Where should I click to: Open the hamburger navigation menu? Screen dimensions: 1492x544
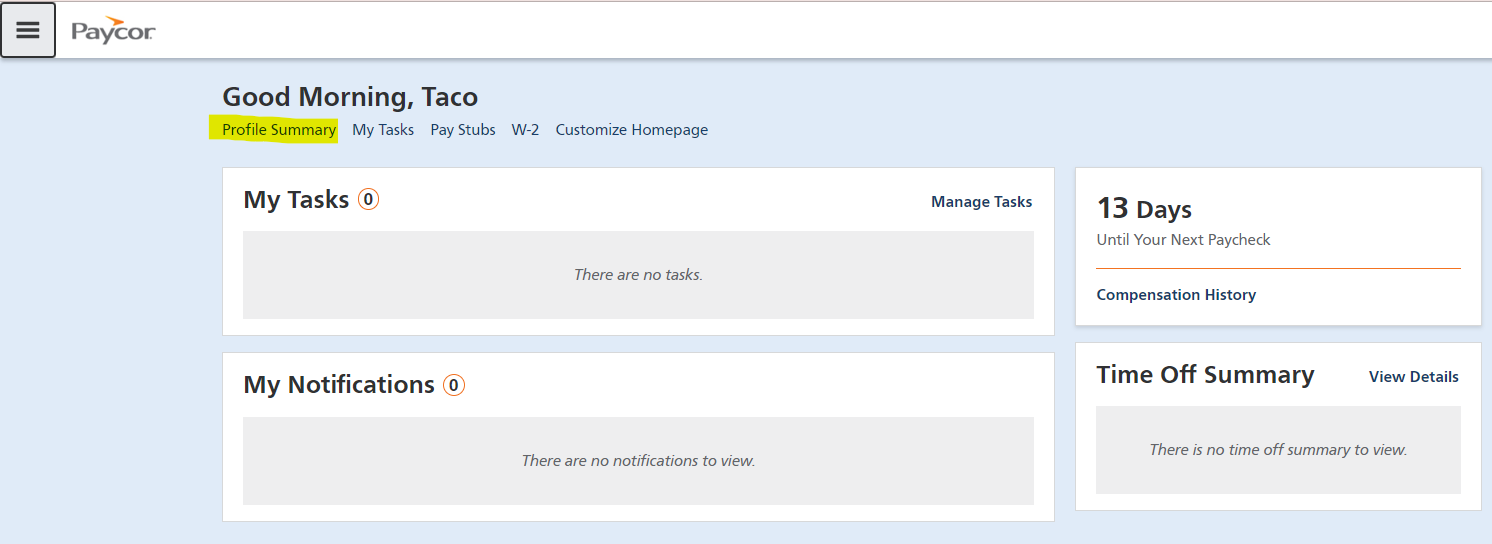click(28, 30)
